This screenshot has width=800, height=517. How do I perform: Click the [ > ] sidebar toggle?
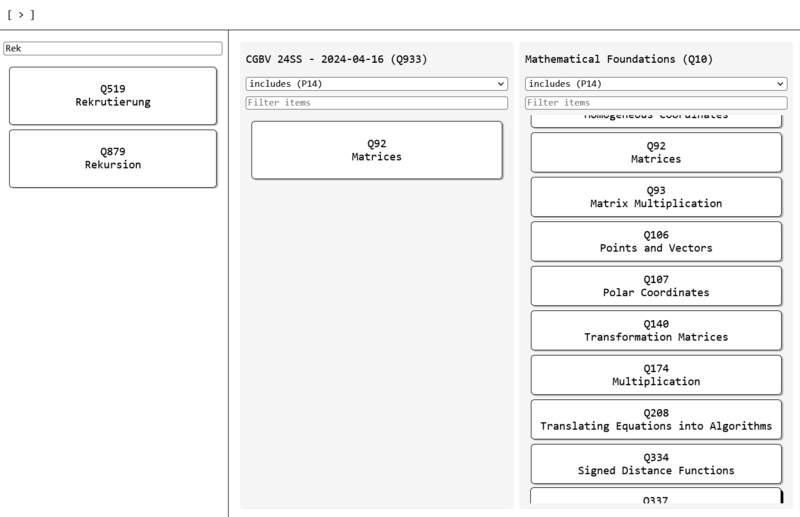click(x=21, y=15)
